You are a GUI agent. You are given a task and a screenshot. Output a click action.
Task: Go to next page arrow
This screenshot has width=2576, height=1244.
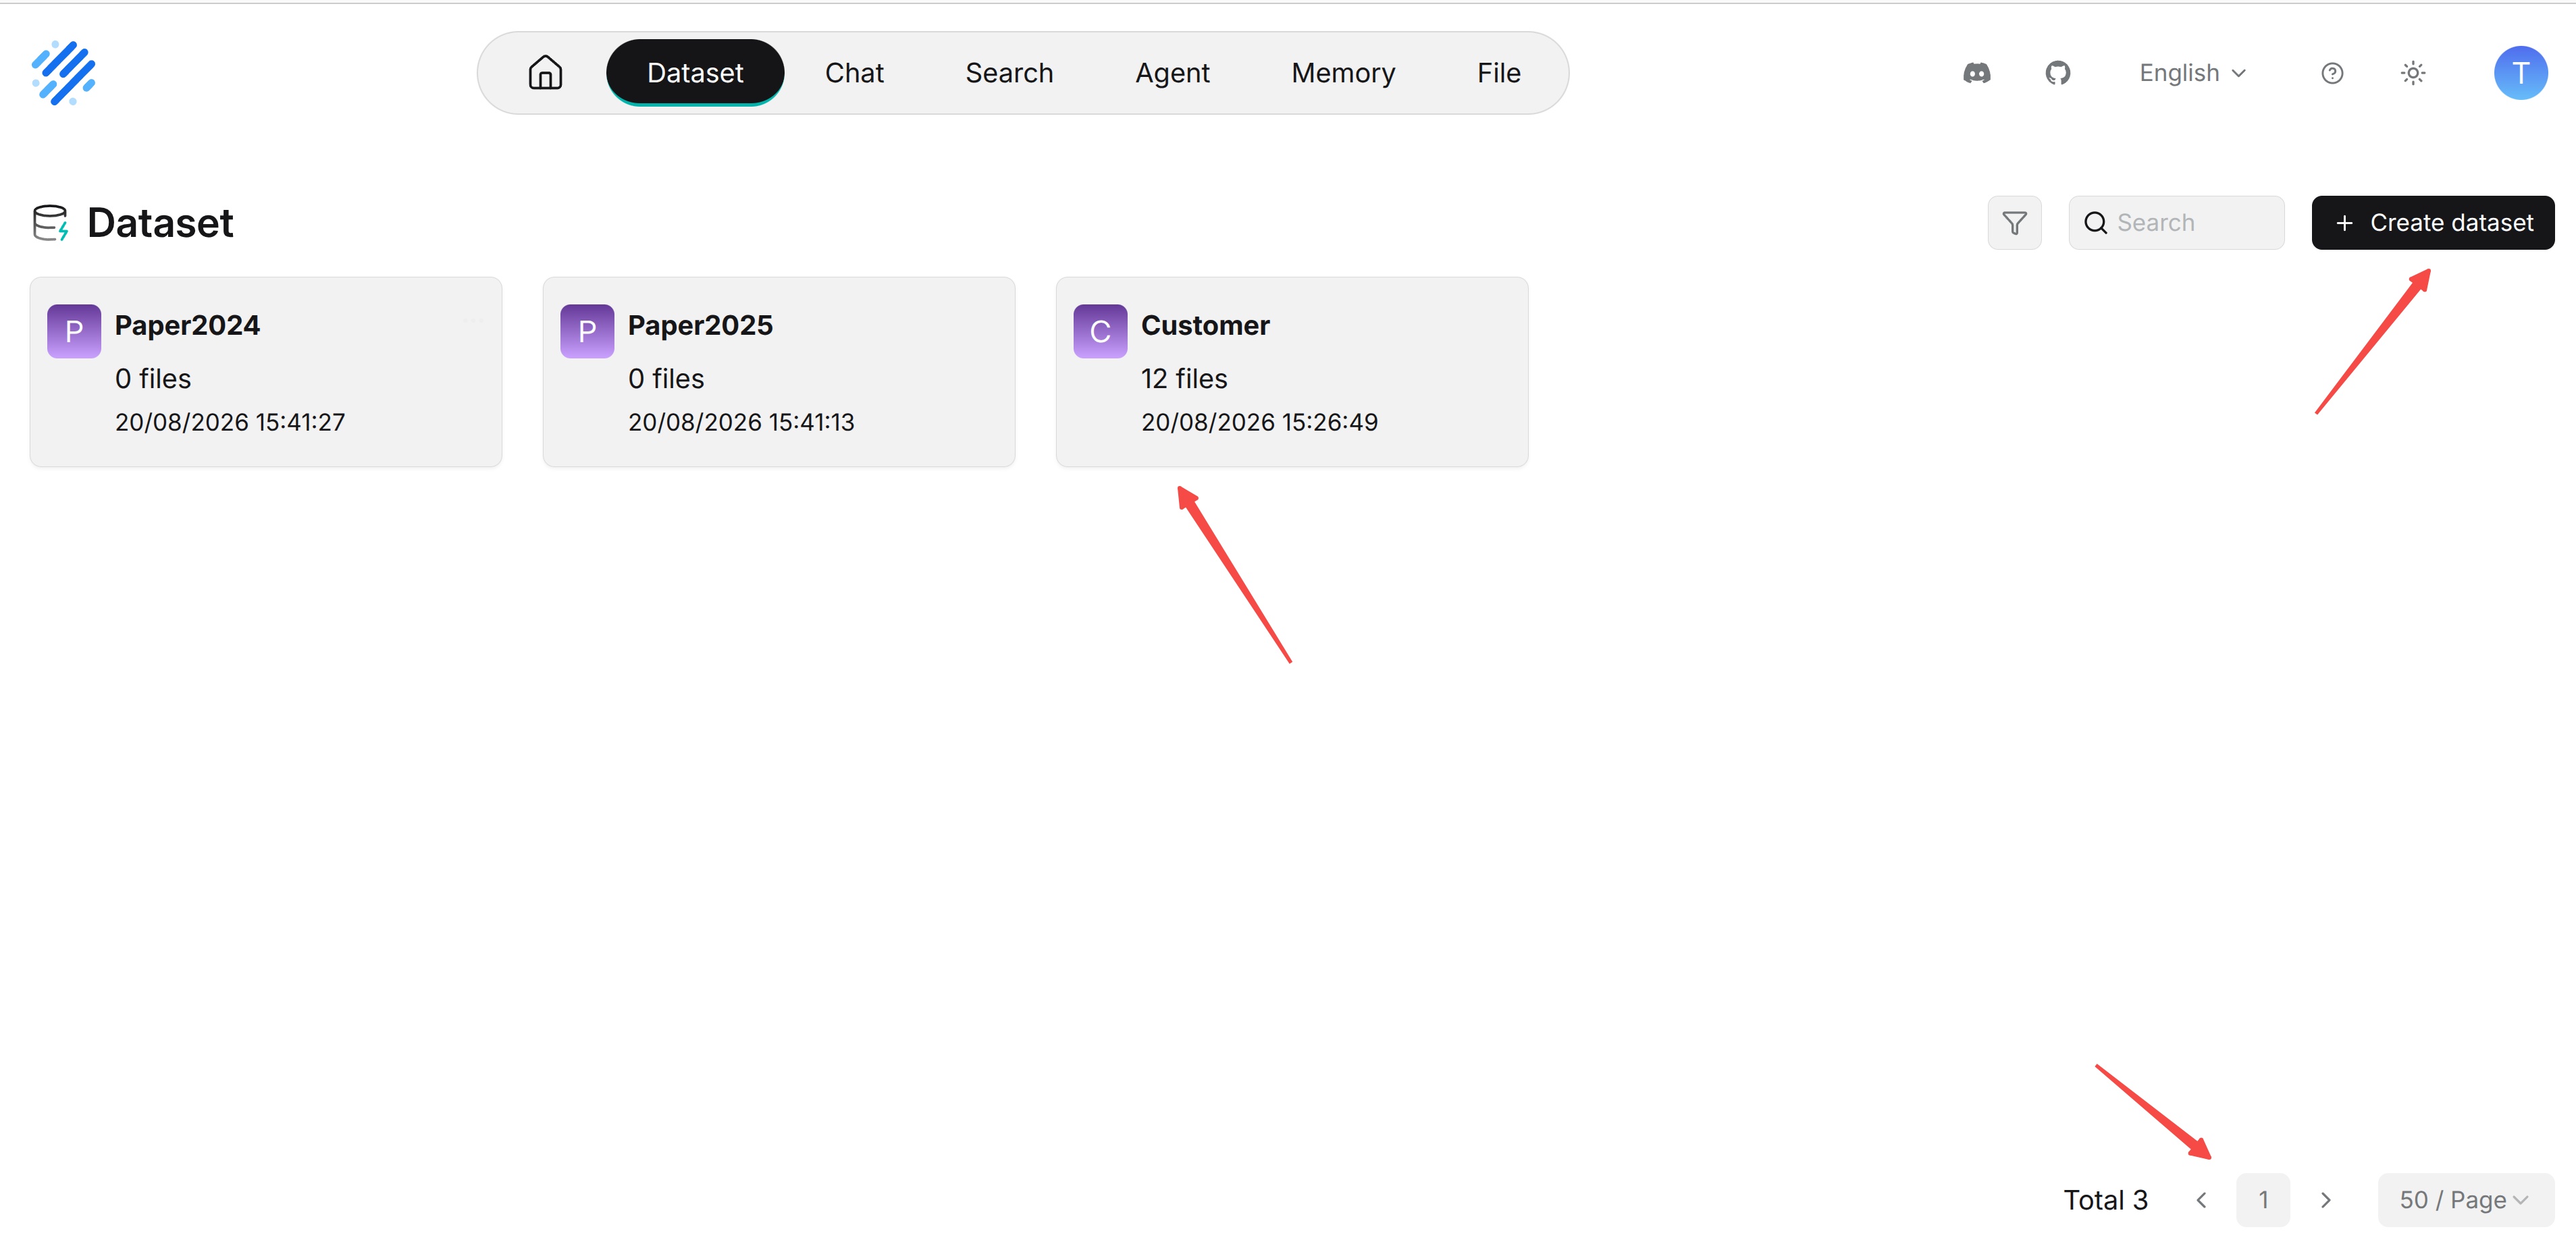[2325, 1199]
